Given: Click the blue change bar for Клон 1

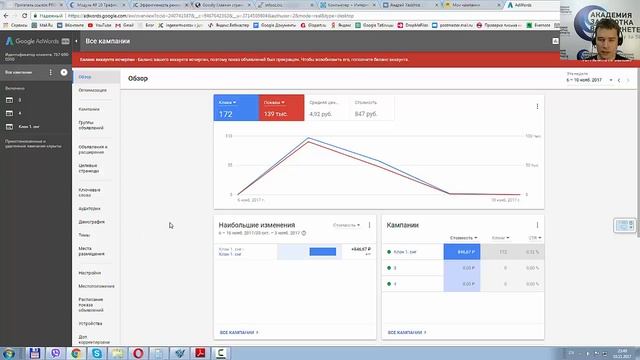Looking at the screenshot, I should [323, 251].
